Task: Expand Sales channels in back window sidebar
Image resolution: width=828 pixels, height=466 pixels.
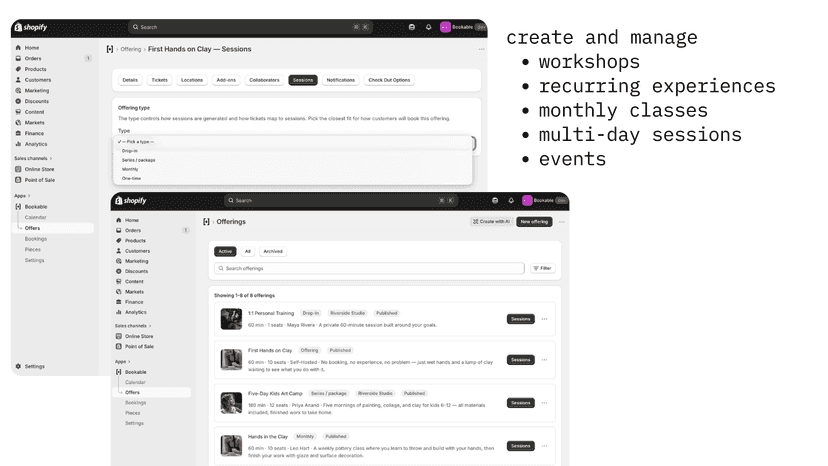Action: pos(33,159)
